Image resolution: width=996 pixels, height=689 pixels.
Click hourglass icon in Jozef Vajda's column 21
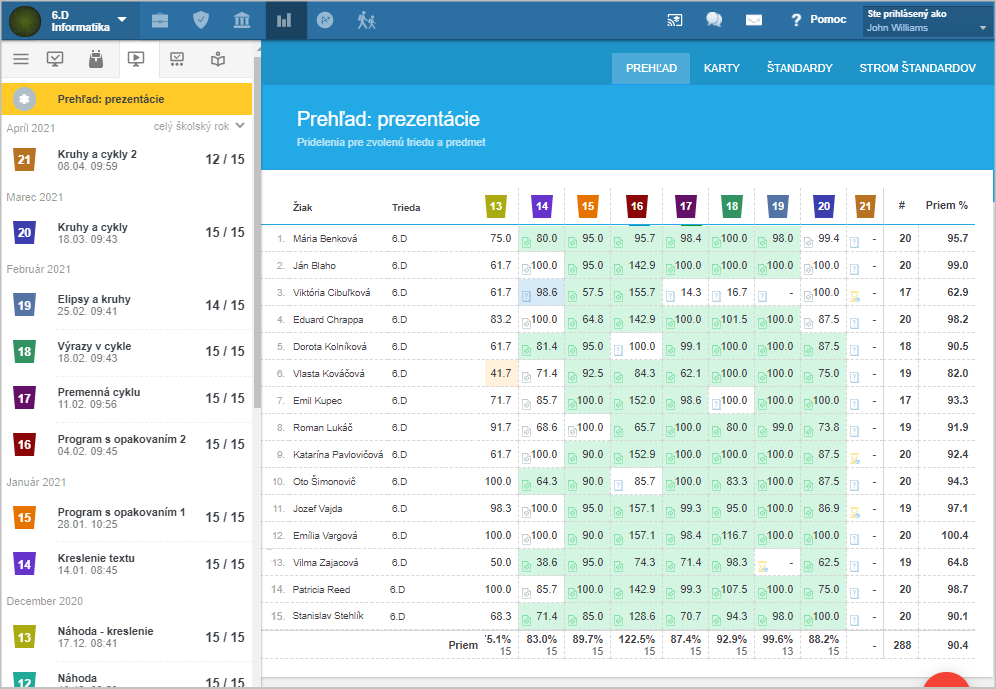[855, 512]
